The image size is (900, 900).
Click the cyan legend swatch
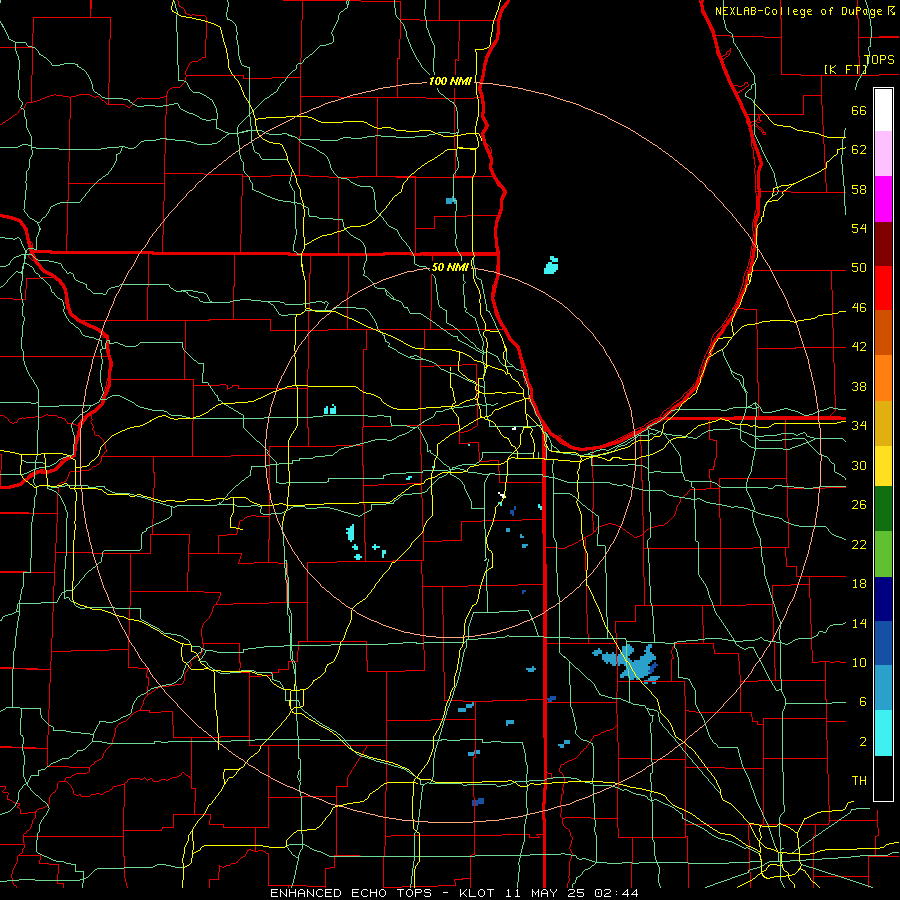pos(883,733)
